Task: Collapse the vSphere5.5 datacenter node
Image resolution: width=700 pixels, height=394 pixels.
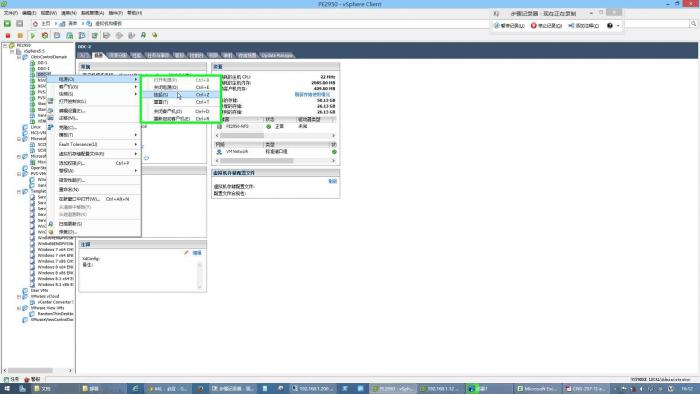Action: 12,51
